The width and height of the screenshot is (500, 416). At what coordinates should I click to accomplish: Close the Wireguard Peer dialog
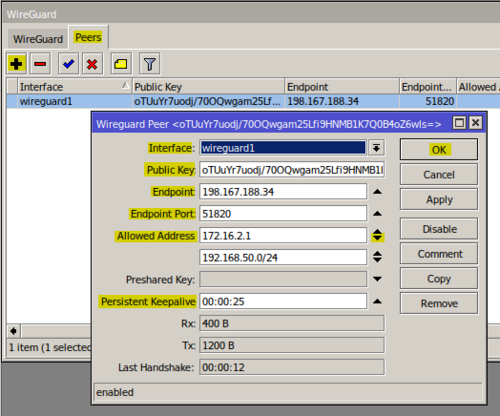(x=476, y=123)
